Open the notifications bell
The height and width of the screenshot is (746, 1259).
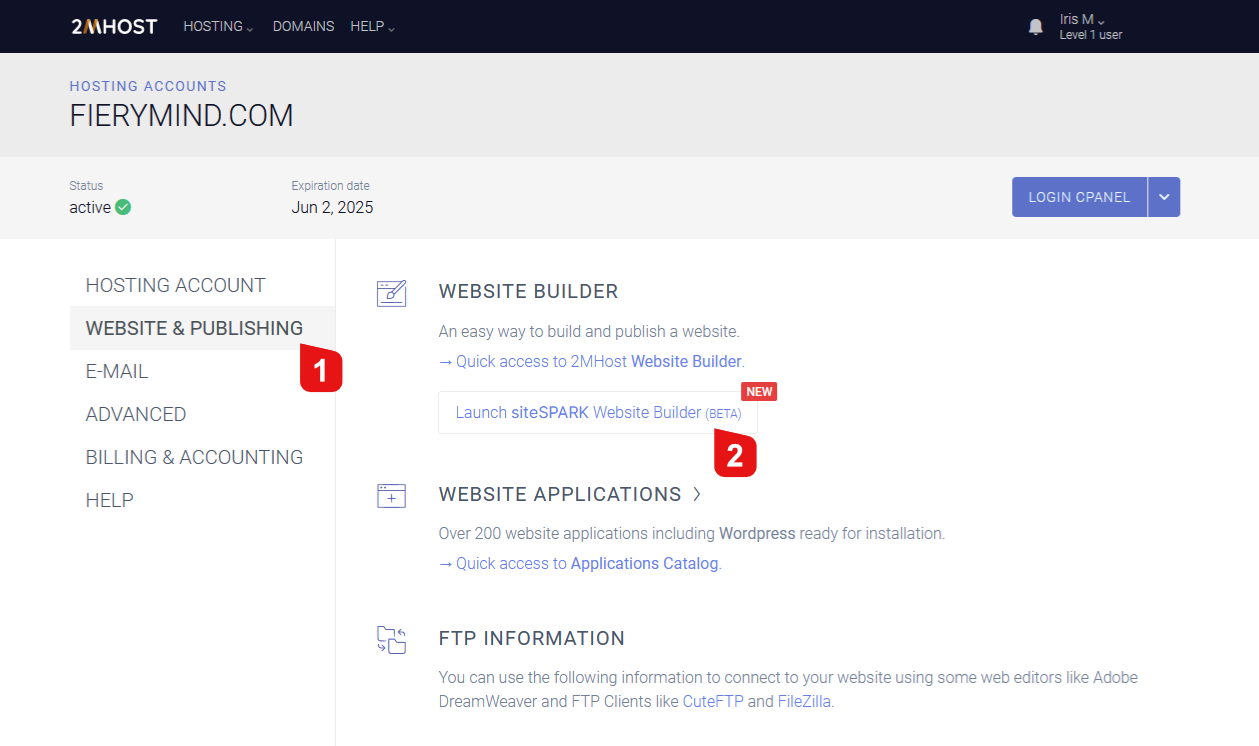tap(1035, 27)
